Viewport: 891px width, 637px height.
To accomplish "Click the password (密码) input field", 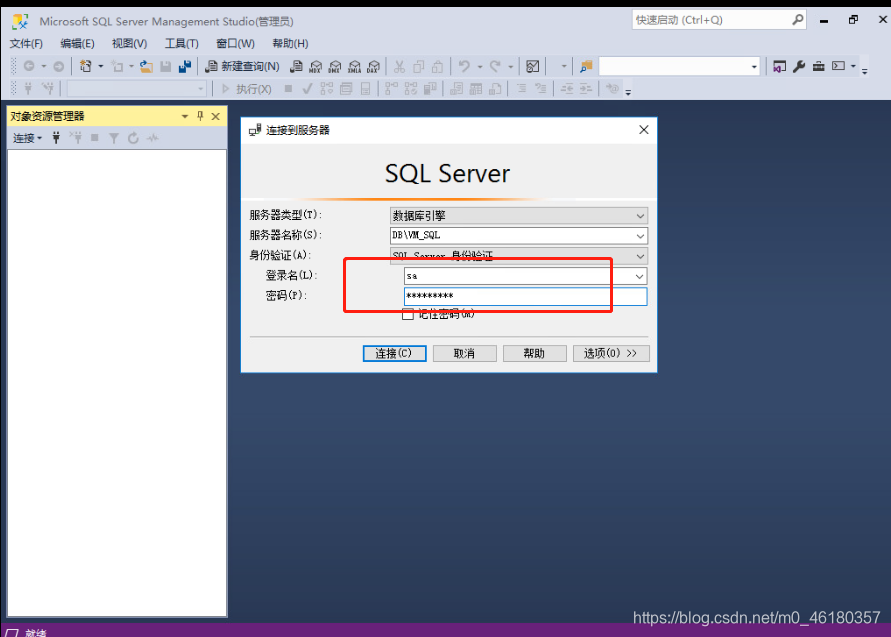I will 526,296.
